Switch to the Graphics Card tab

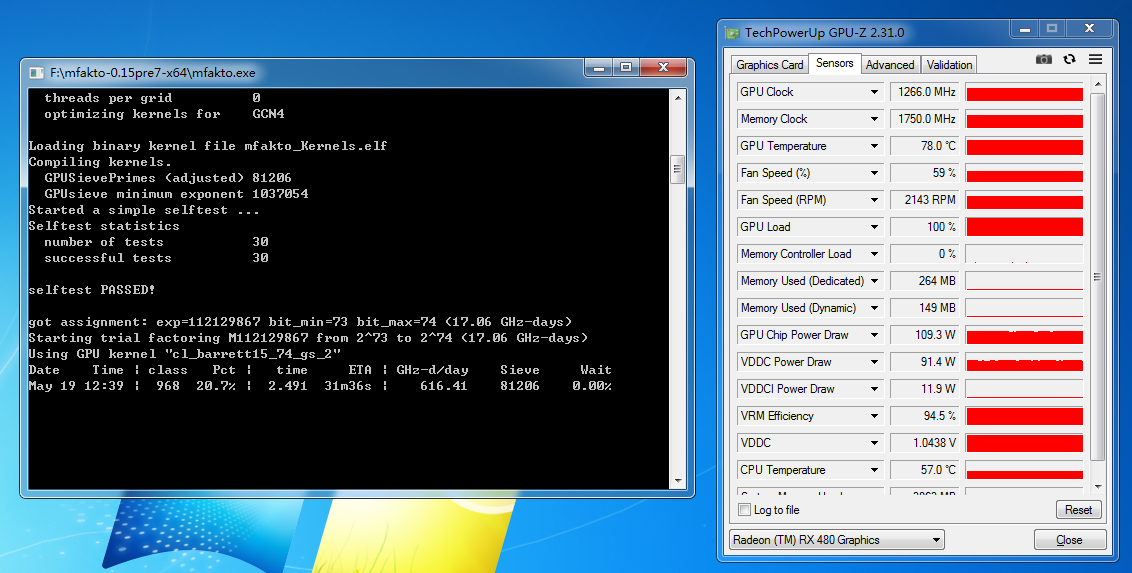(770, 64)
